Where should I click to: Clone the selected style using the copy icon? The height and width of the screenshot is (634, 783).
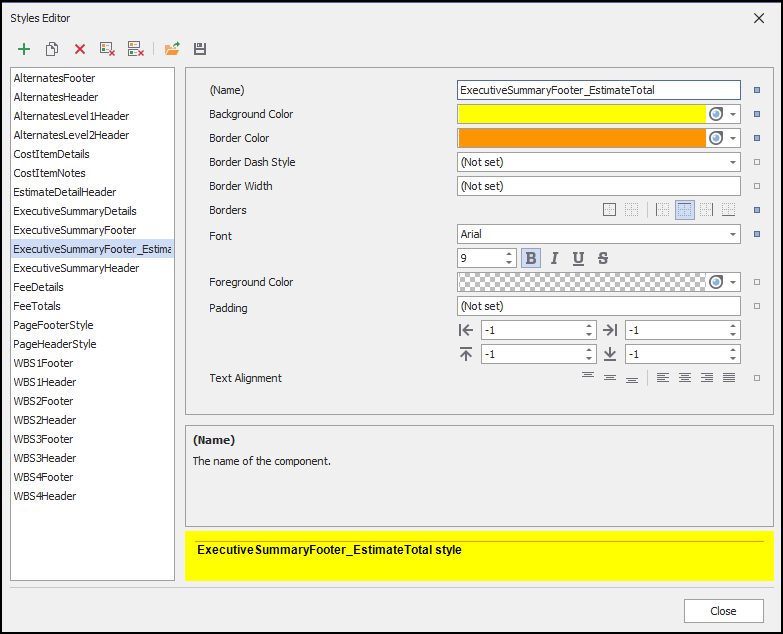52,49
